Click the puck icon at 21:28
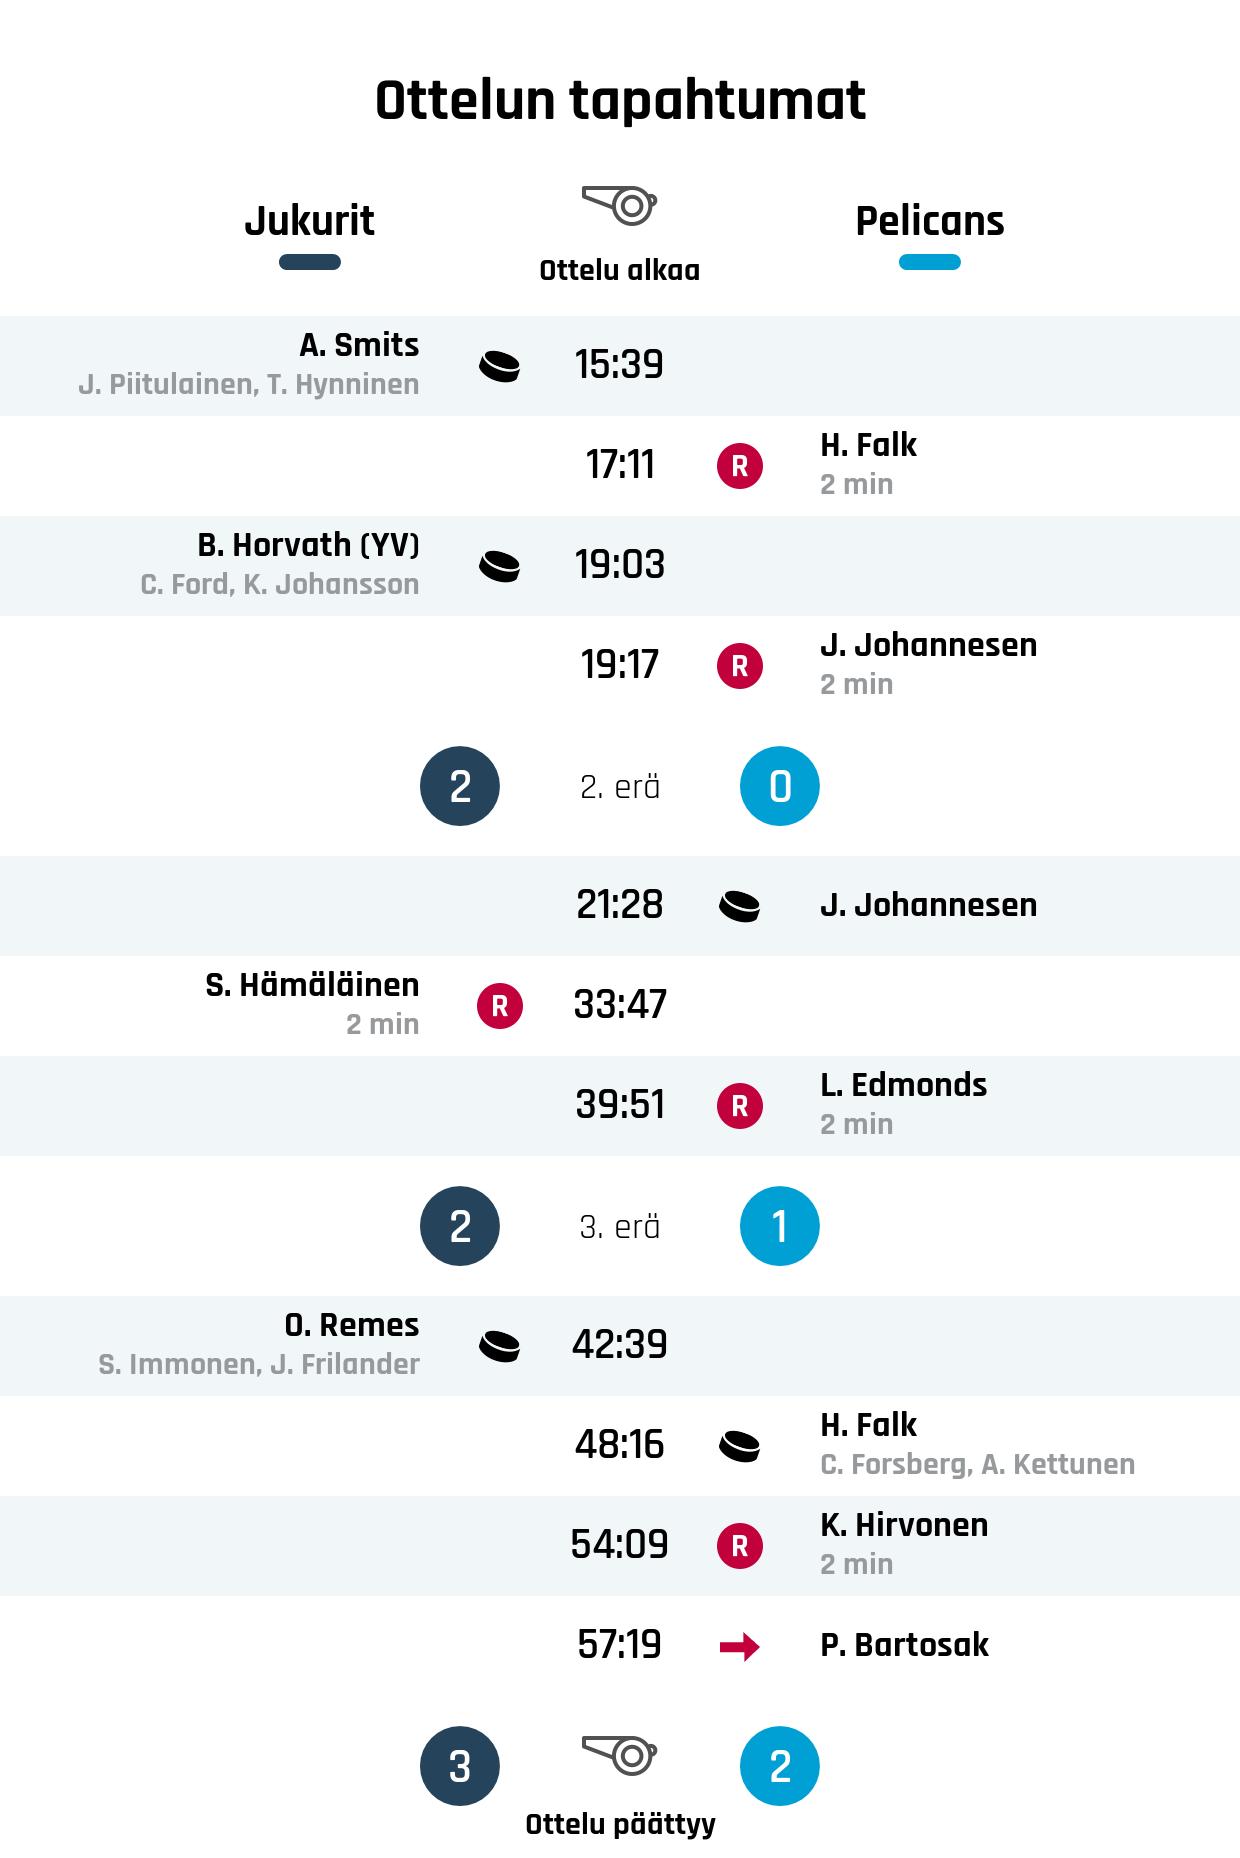 coord(740,906)
